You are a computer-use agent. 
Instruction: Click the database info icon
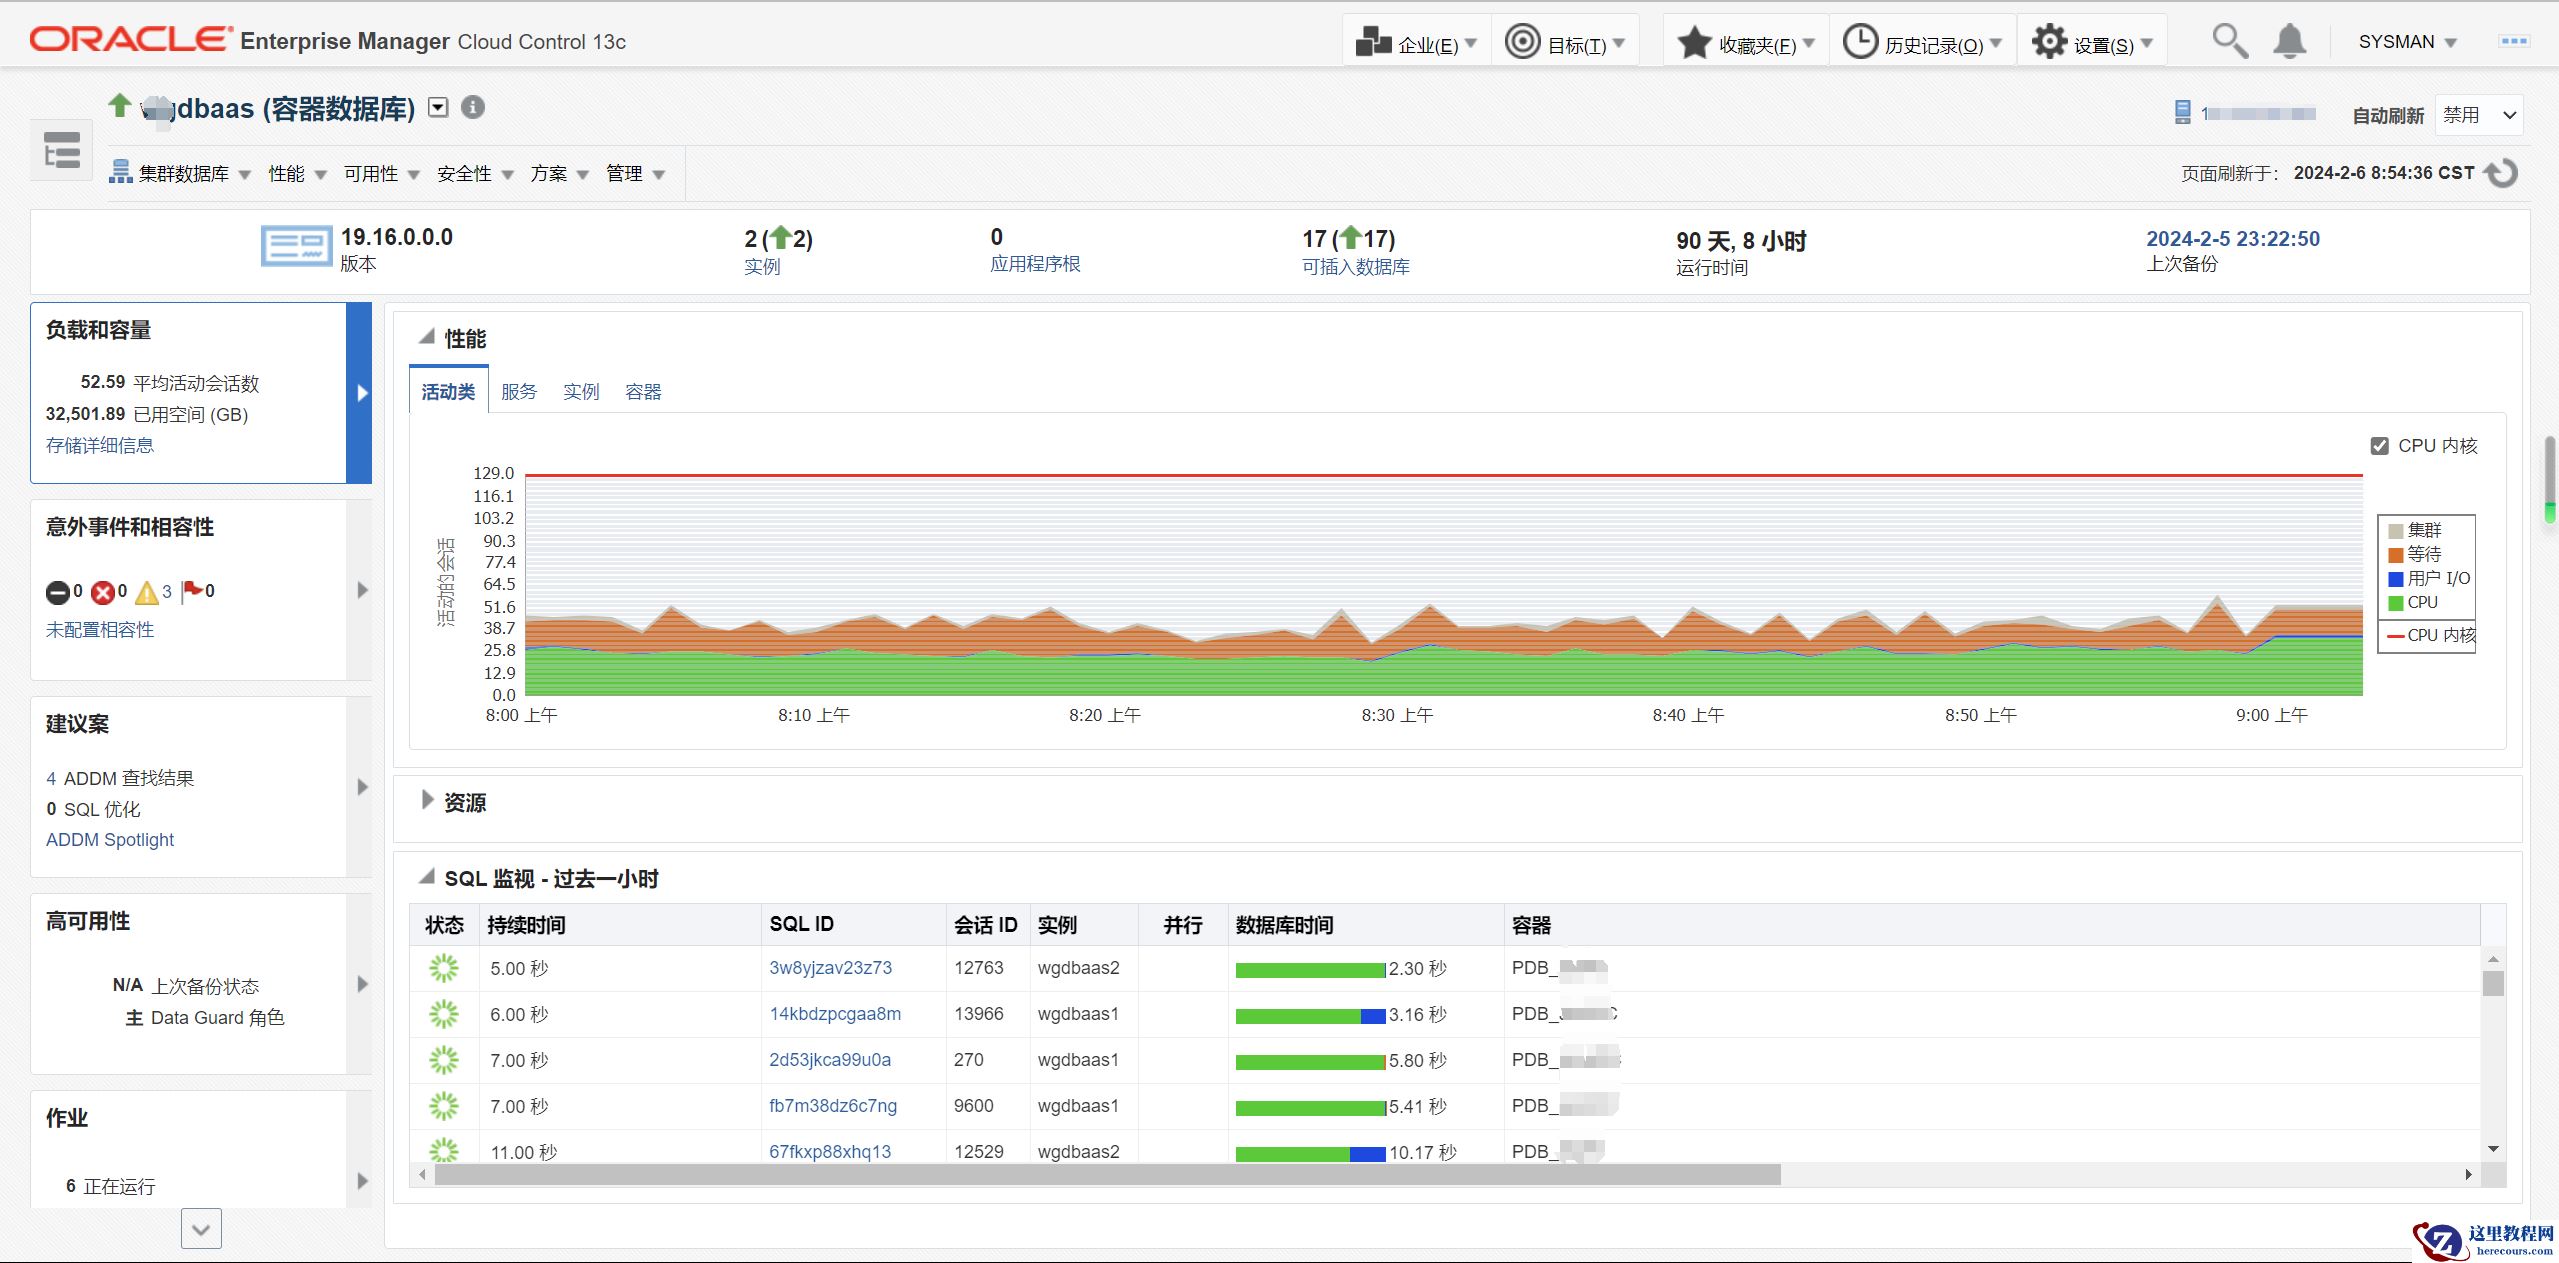[x=473, y=107]
